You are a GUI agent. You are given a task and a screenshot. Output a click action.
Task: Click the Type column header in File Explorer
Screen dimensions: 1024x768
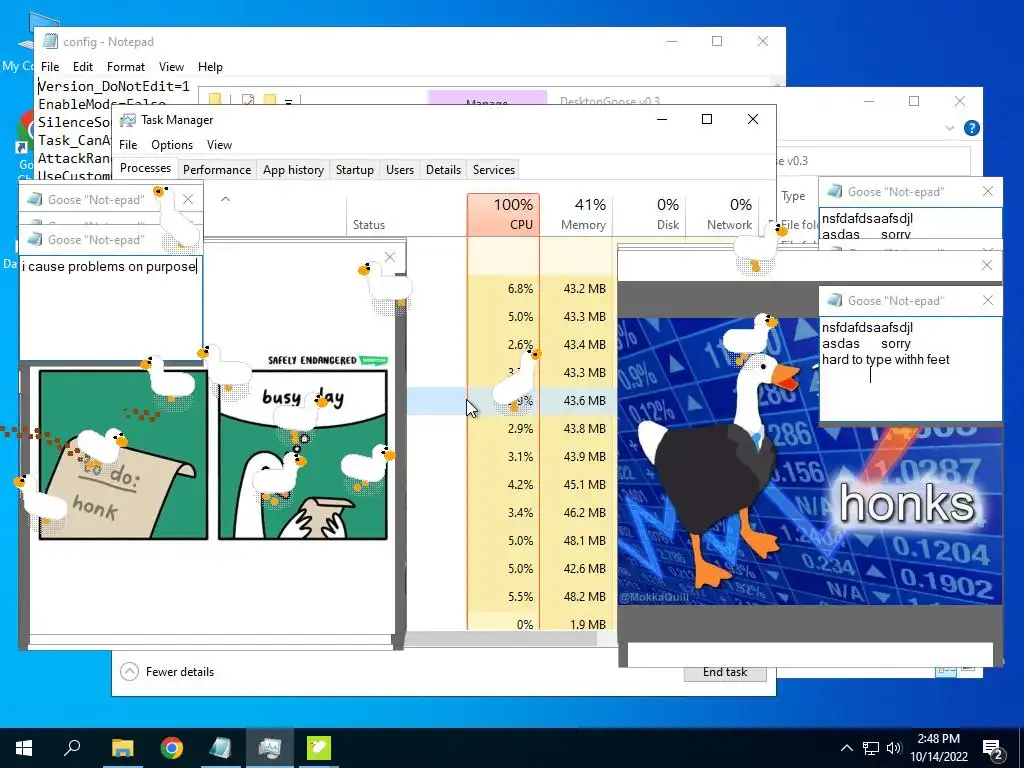pos(793,196)
